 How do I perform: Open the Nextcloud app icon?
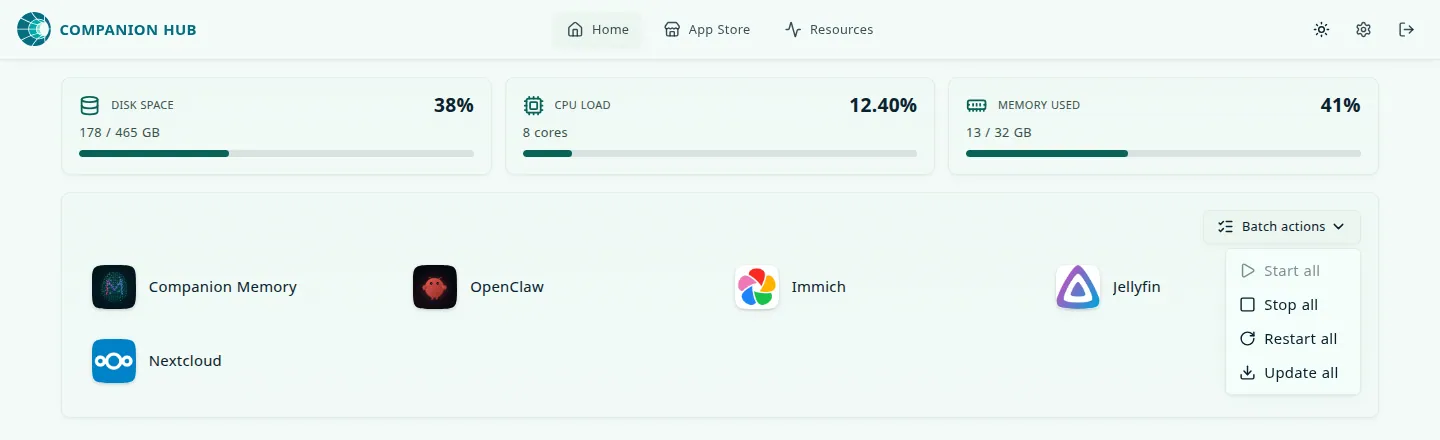(114, 361)
